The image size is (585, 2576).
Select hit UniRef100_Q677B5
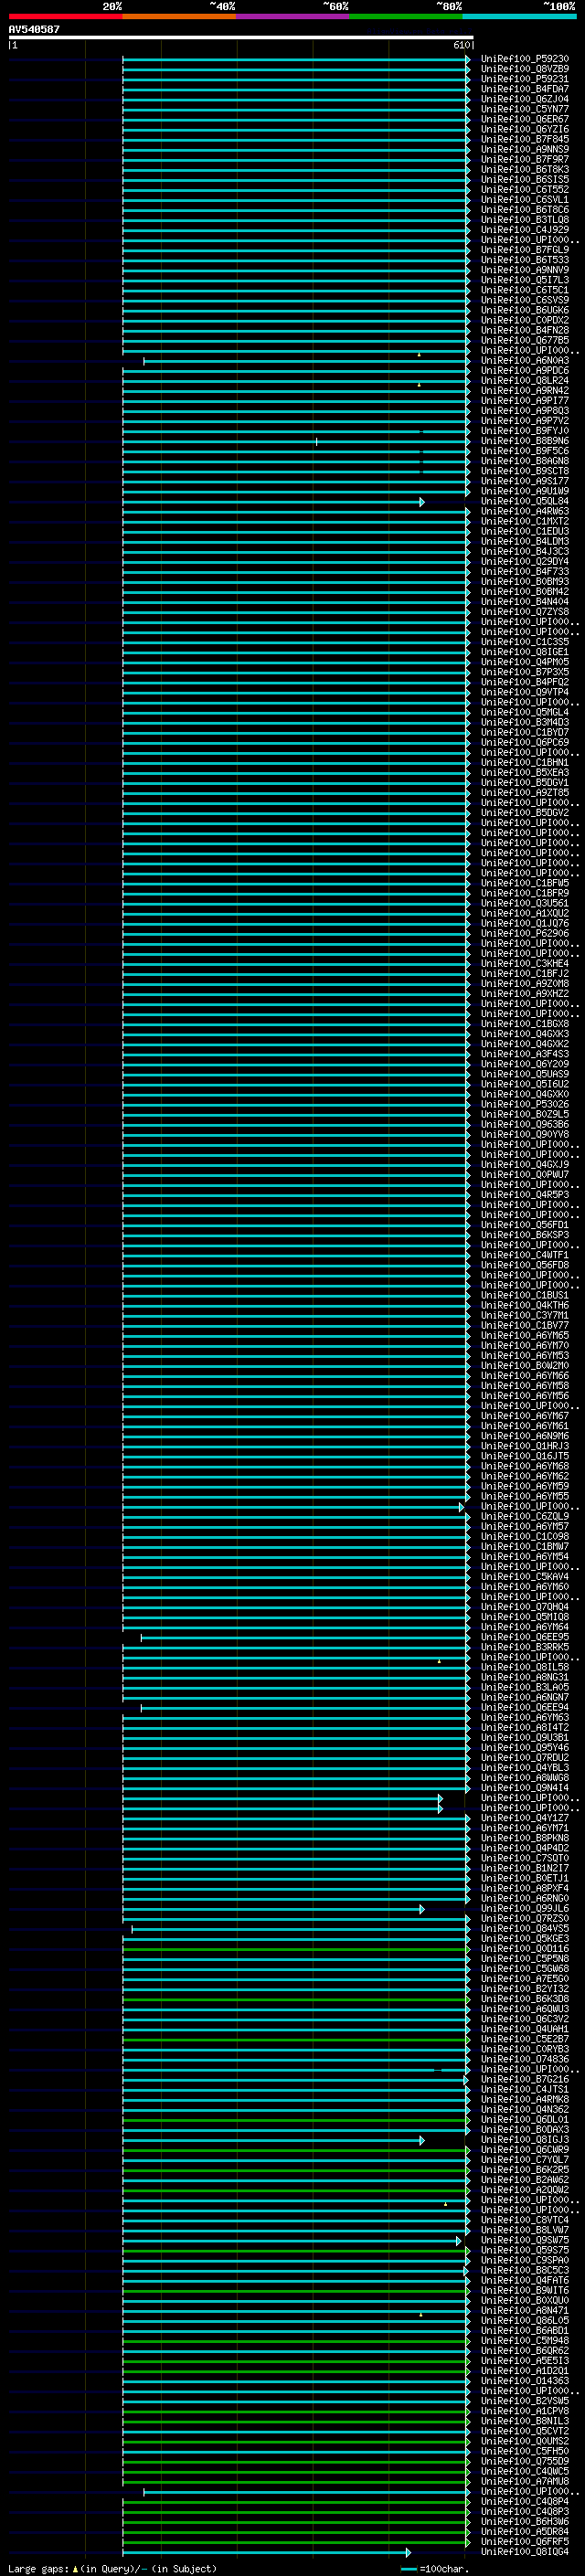pos(525,340)
